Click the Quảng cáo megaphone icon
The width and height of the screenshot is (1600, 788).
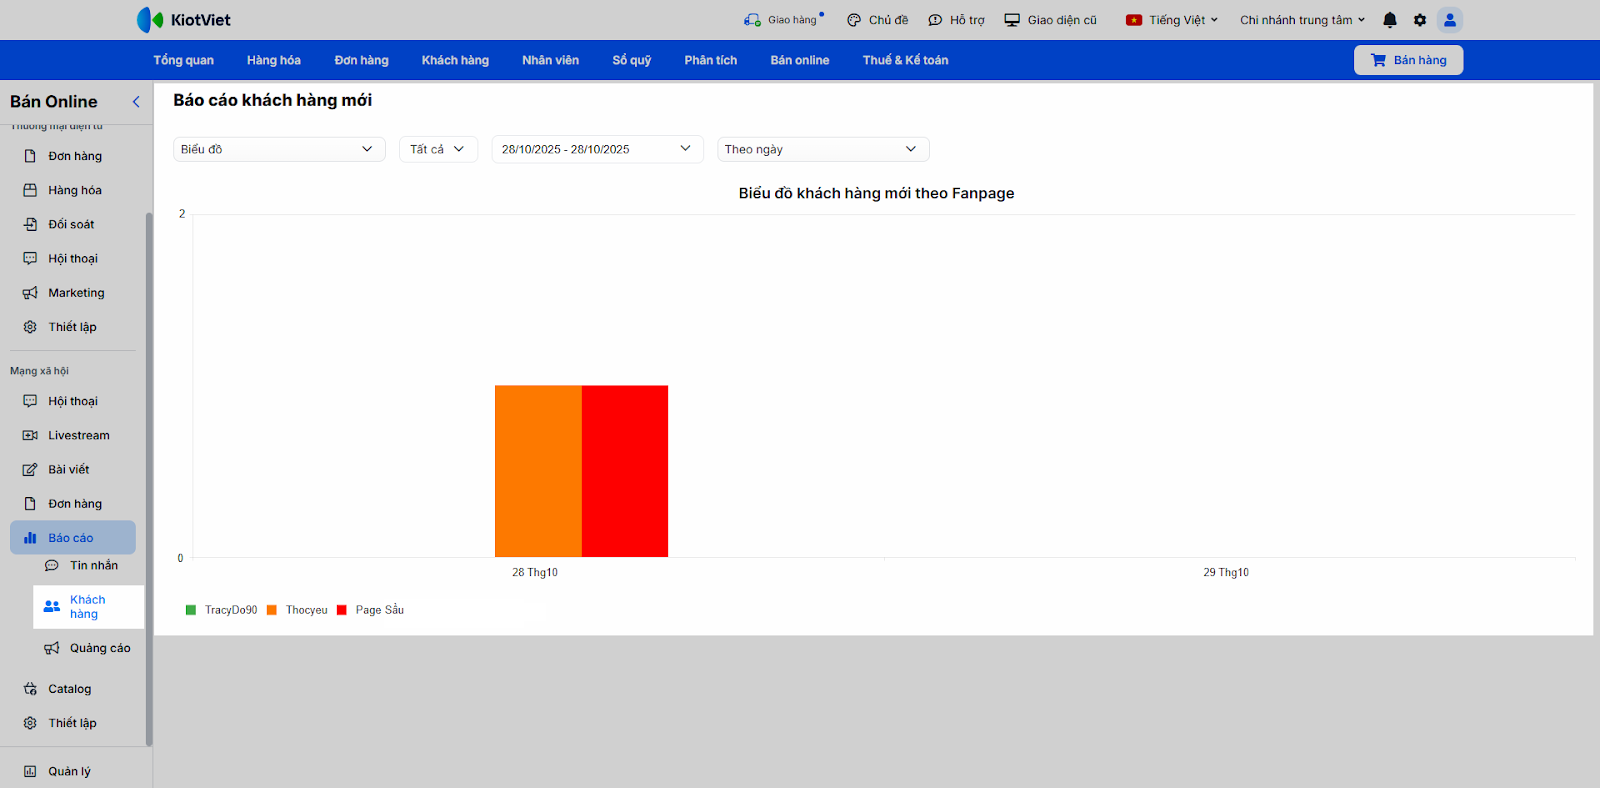52,648
